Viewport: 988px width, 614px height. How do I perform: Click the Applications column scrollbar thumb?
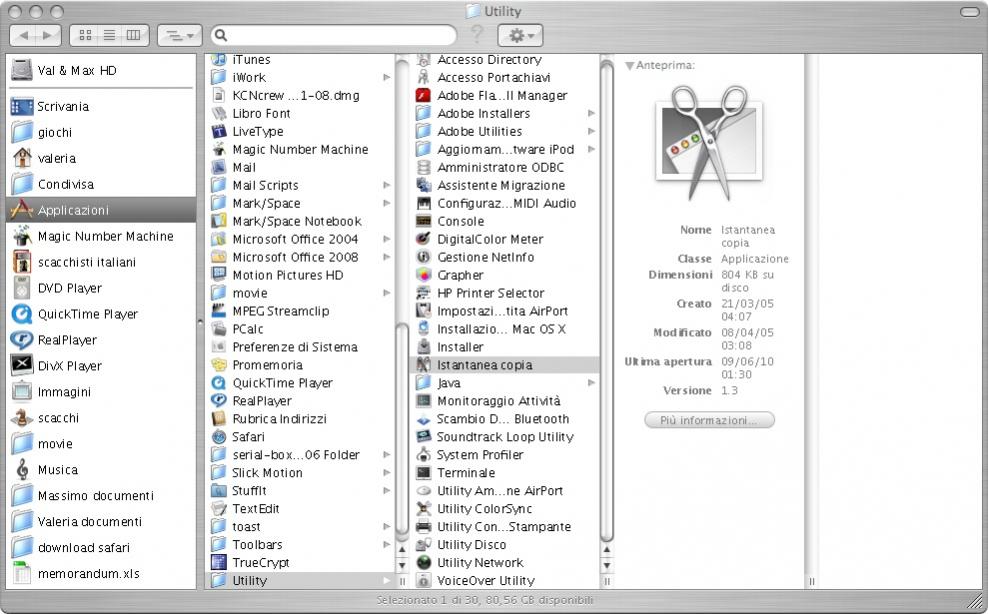402,428
